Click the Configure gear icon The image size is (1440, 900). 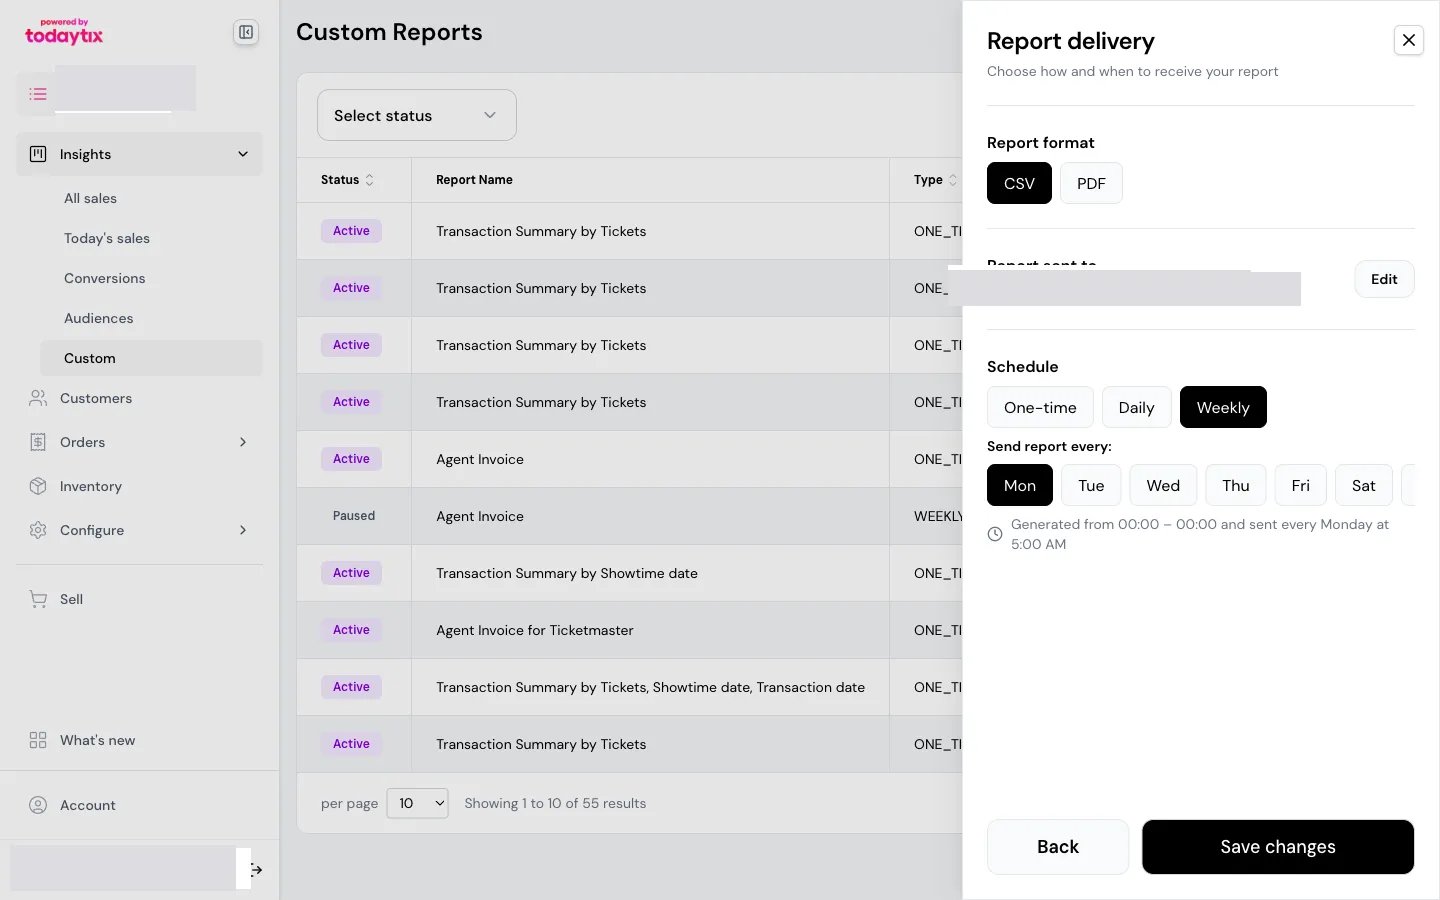coord(38,530)
